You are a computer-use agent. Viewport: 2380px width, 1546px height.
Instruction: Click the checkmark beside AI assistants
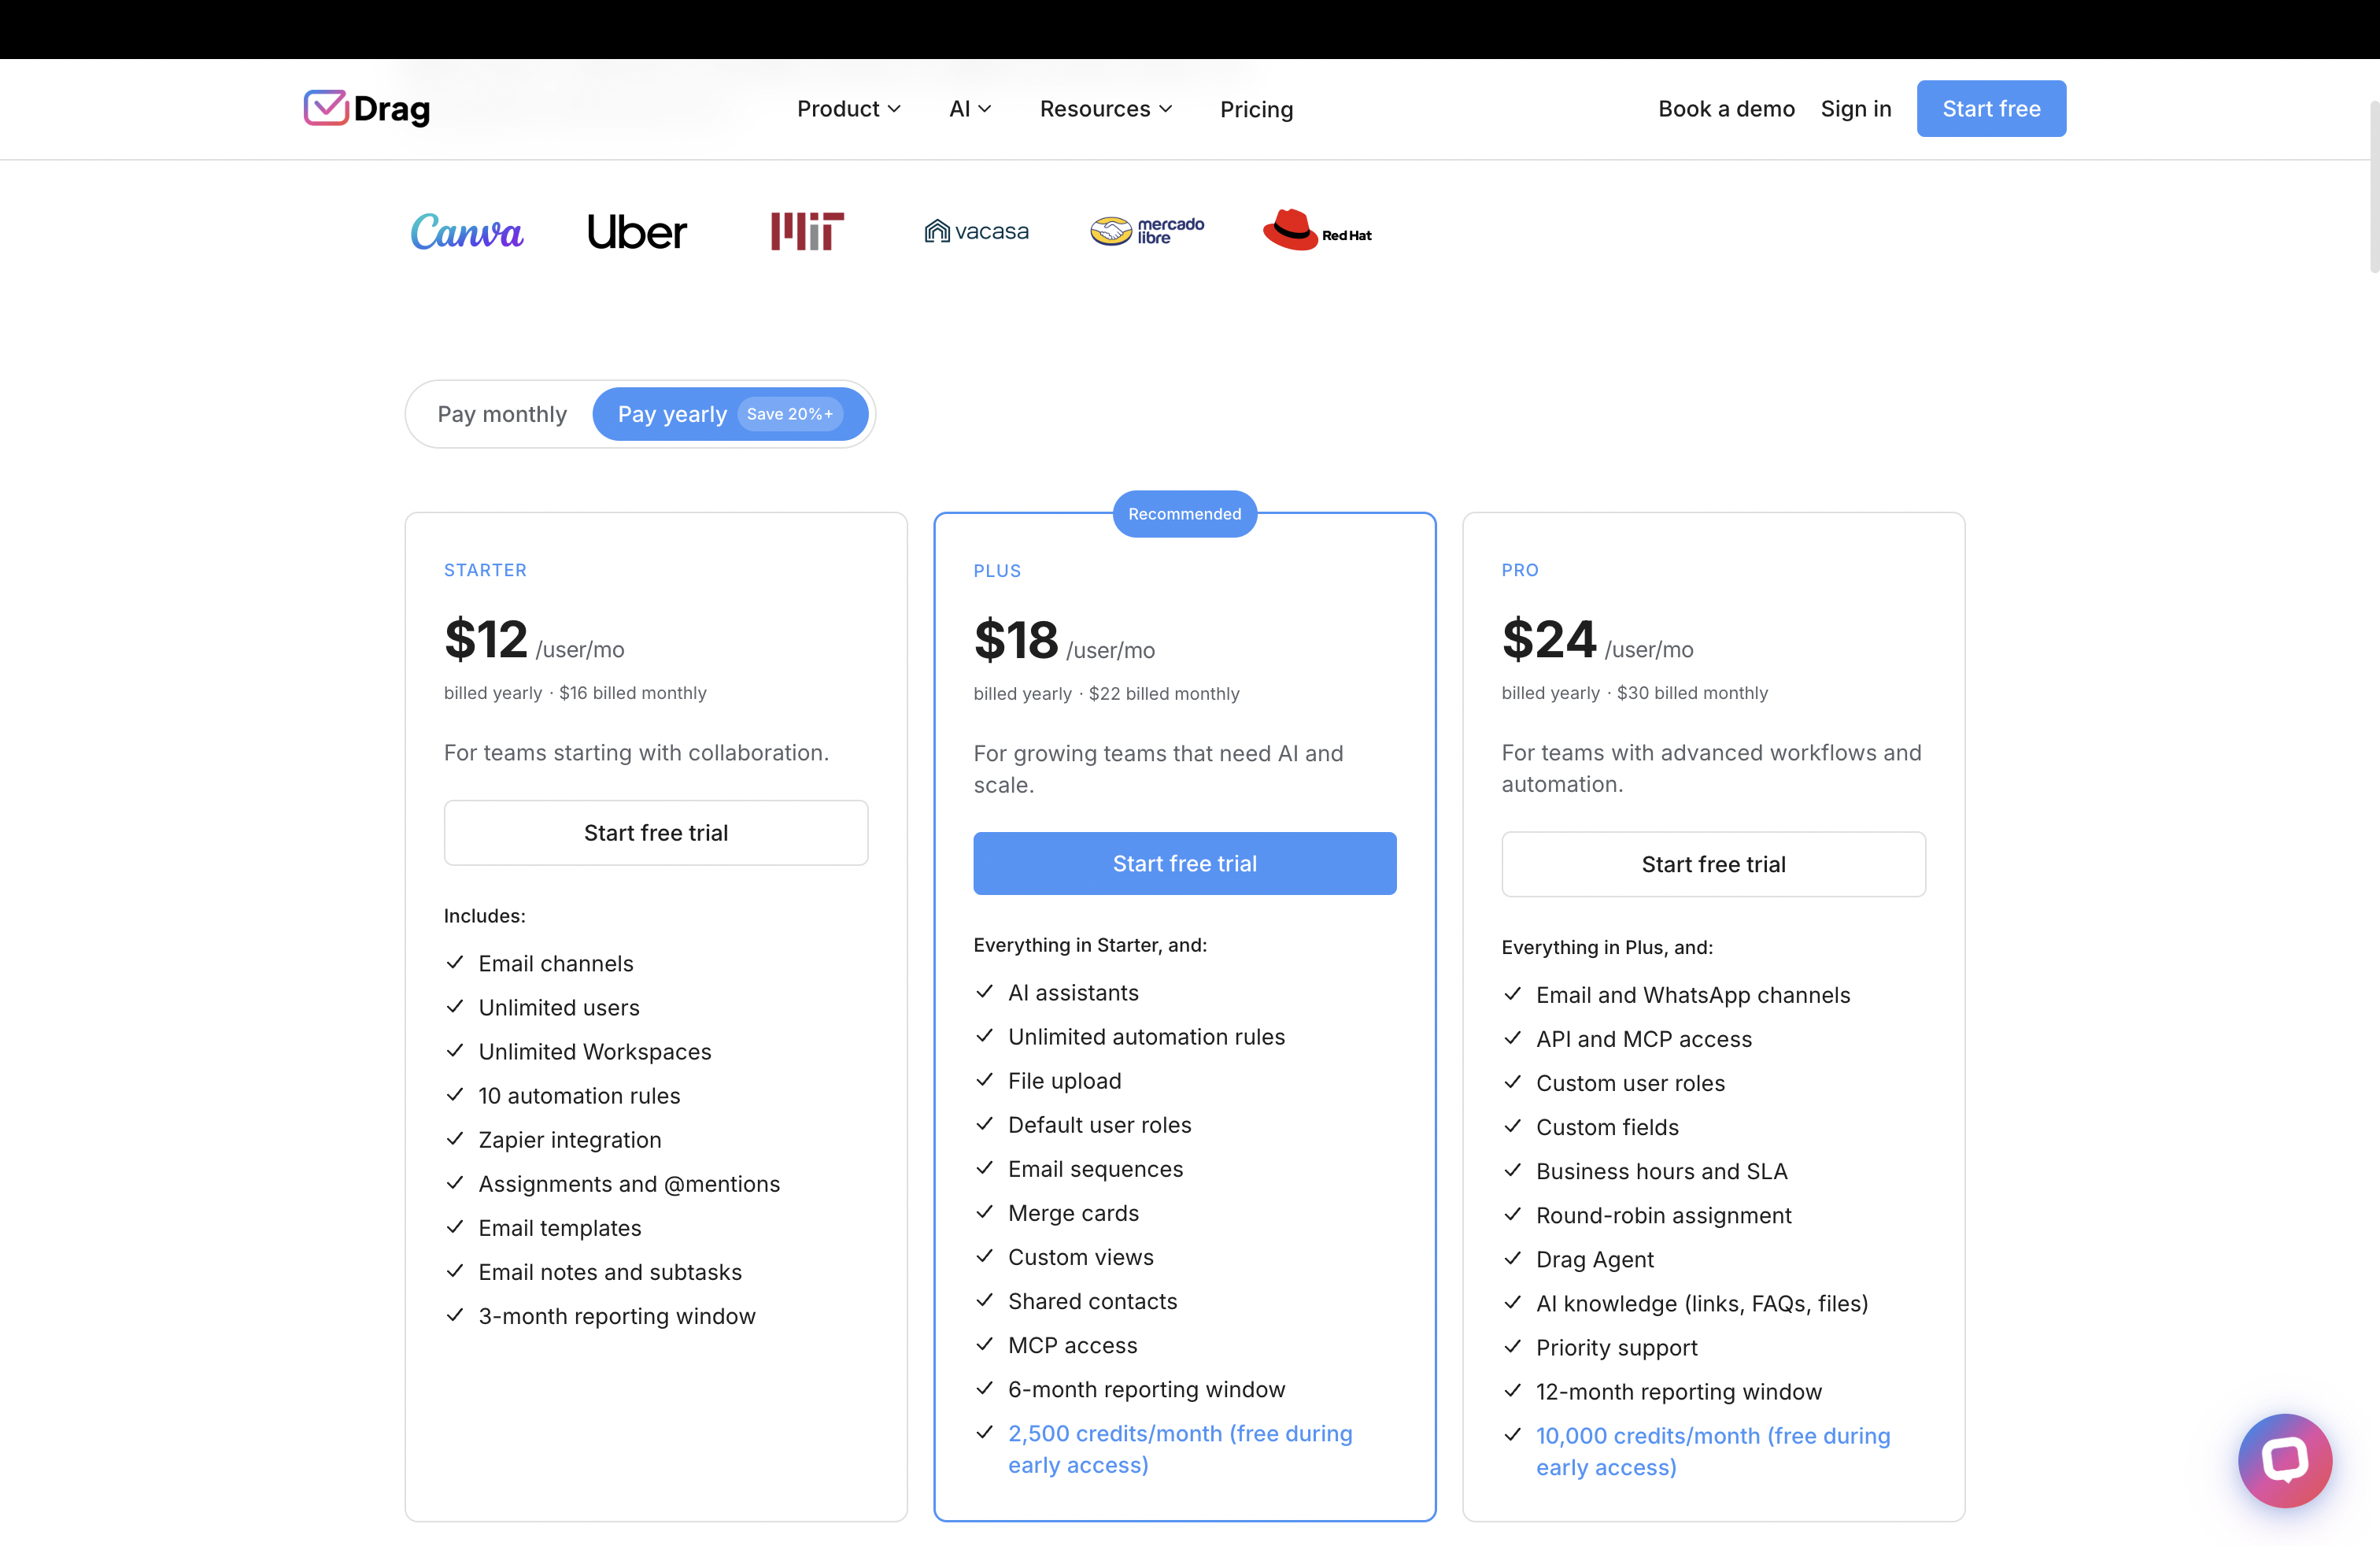pos(985,991)
